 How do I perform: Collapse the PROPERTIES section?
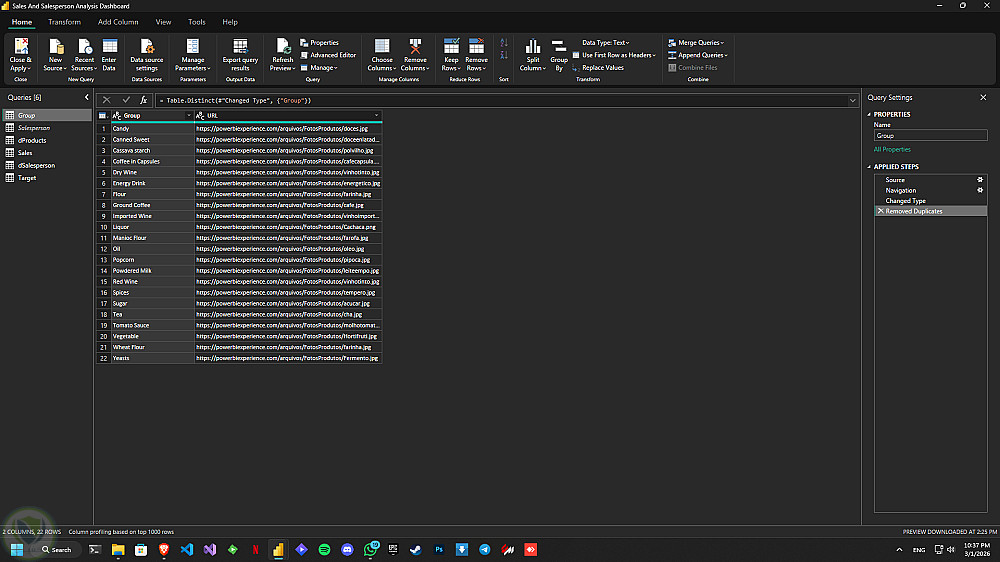pyautogui.click(x=869, y=115)
